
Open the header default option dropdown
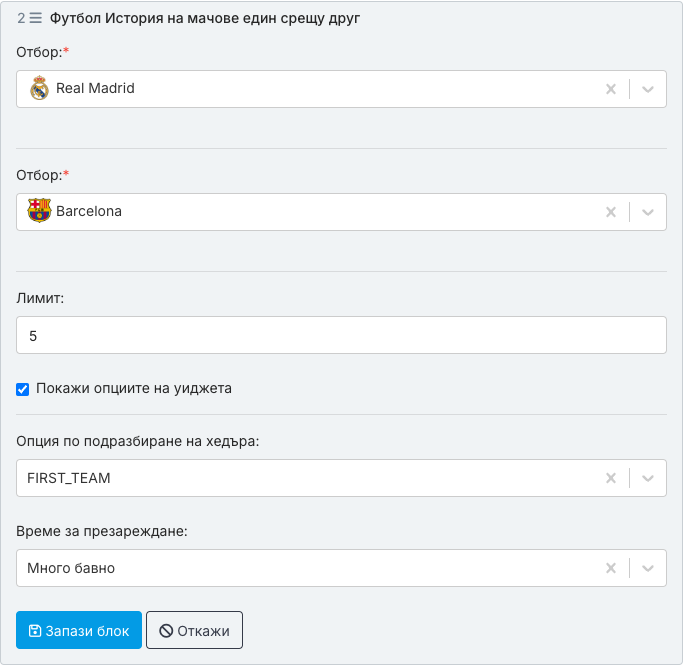click(x=648, y=478)
